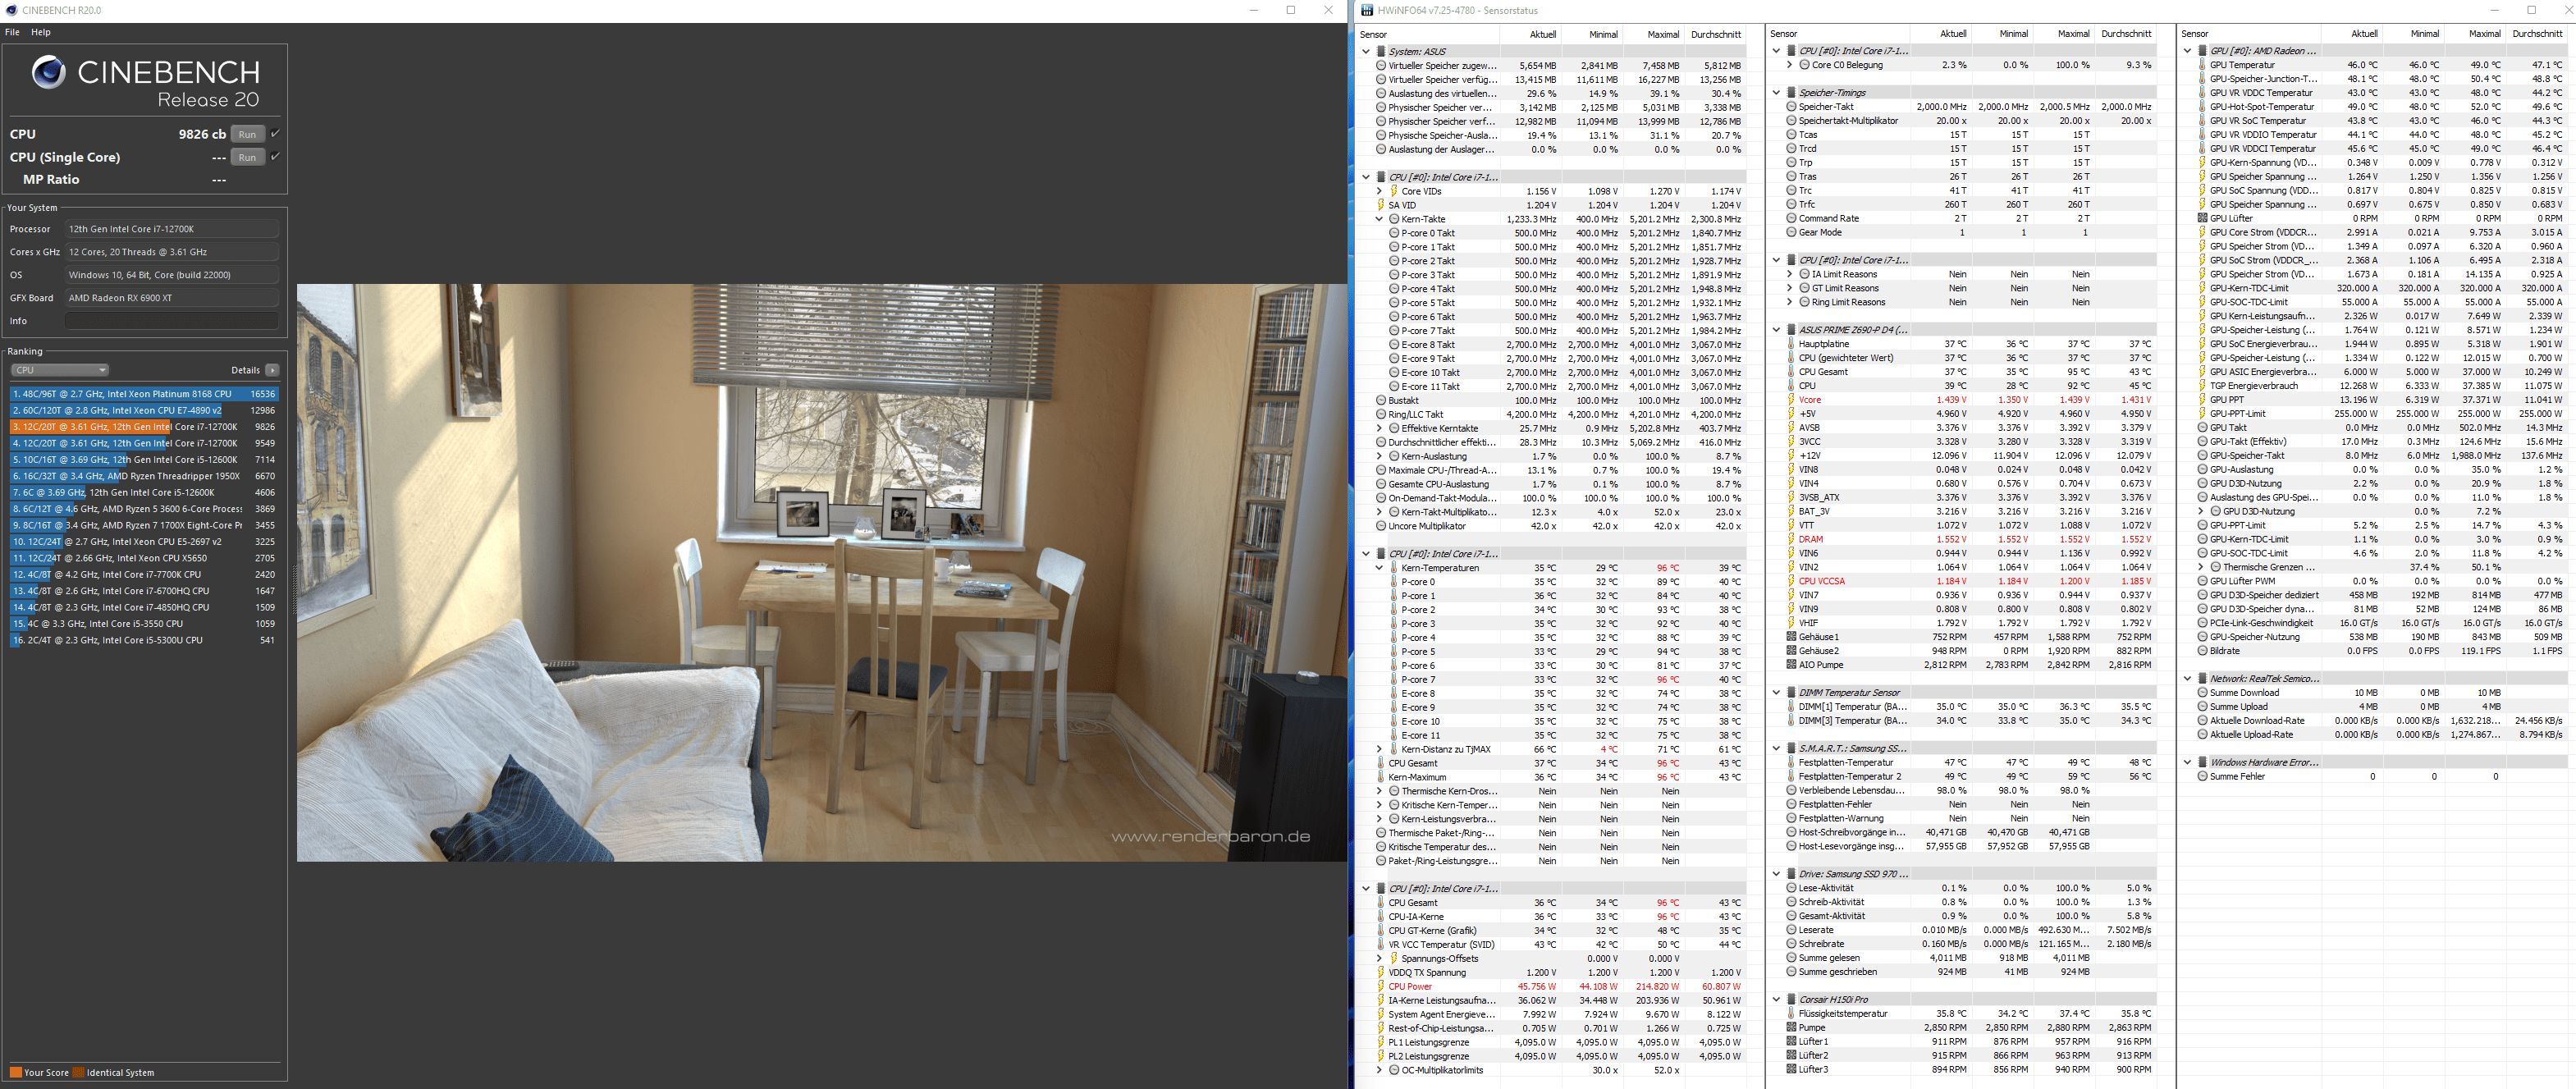Click the rendered room image preview
2576x1089 pixels.
coord(821,573)
